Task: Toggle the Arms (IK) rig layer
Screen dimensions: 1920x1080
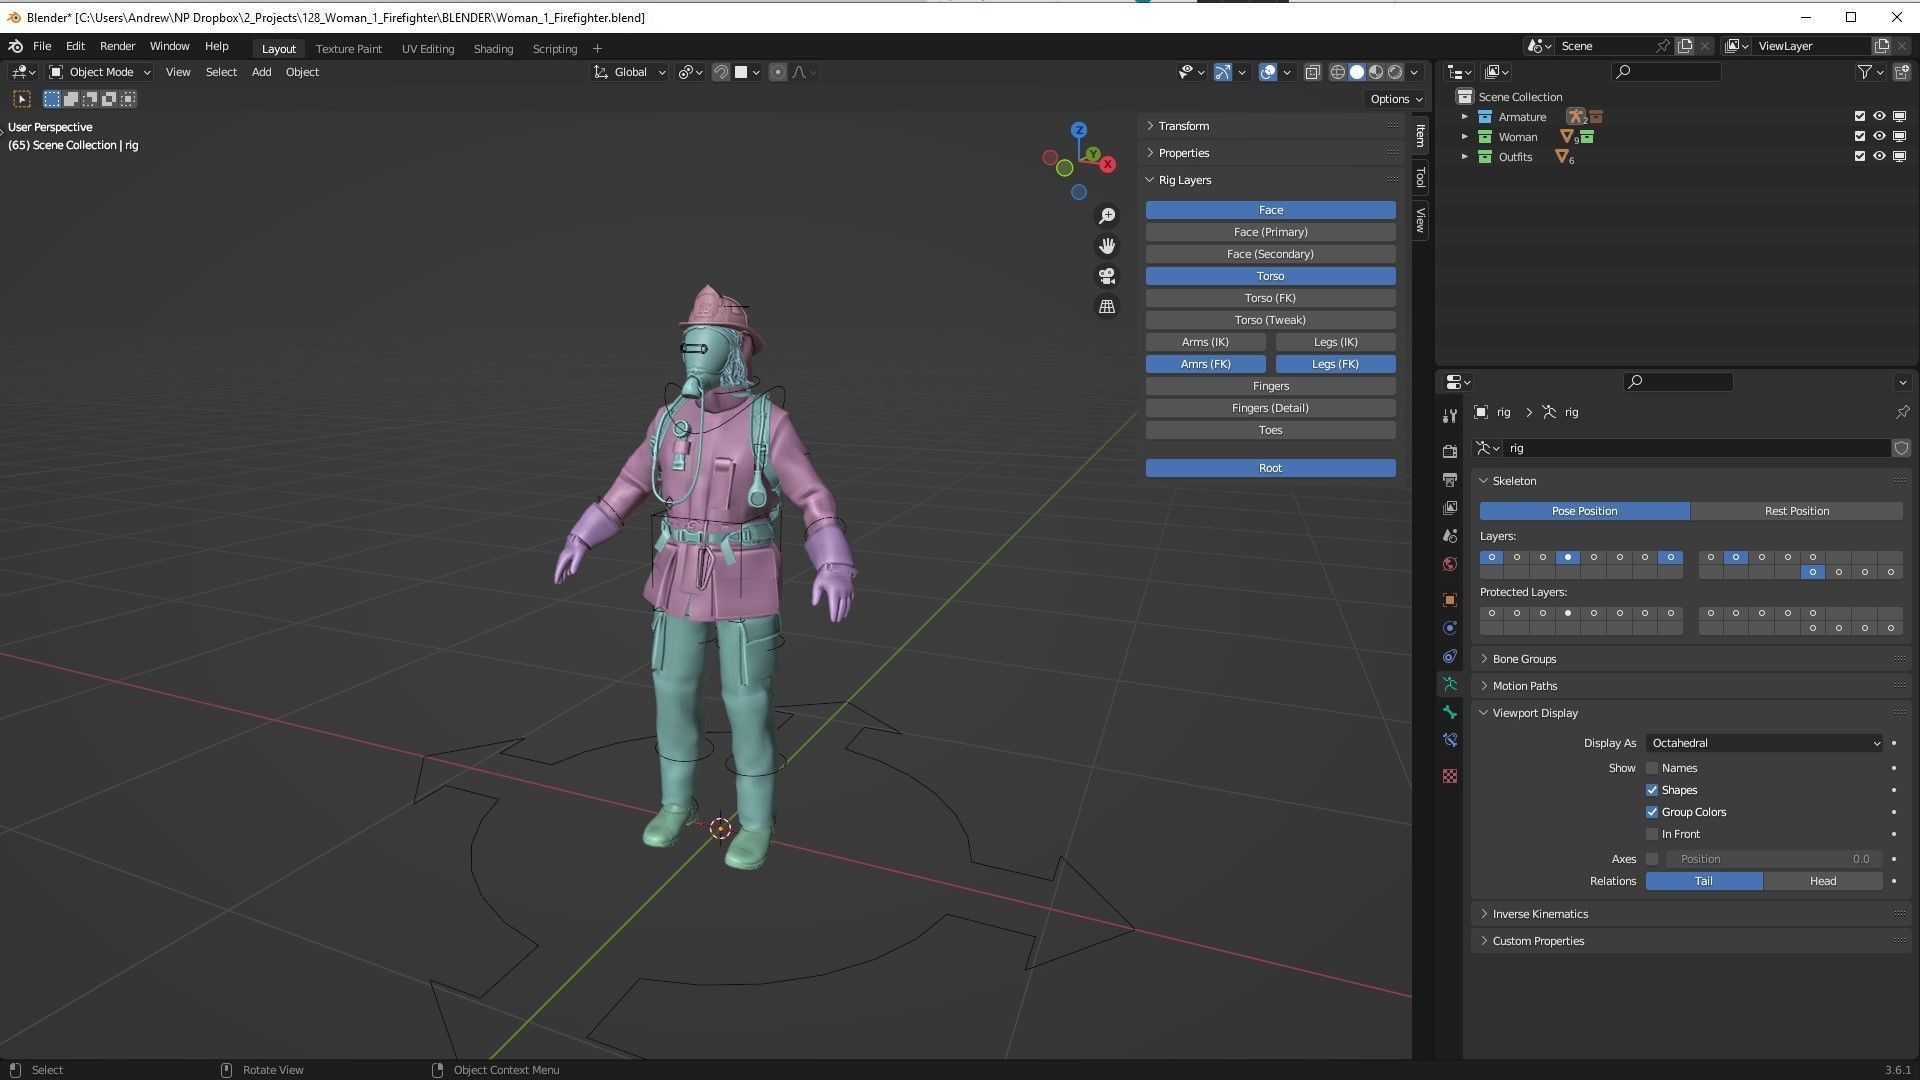Action: (1205, 342)
